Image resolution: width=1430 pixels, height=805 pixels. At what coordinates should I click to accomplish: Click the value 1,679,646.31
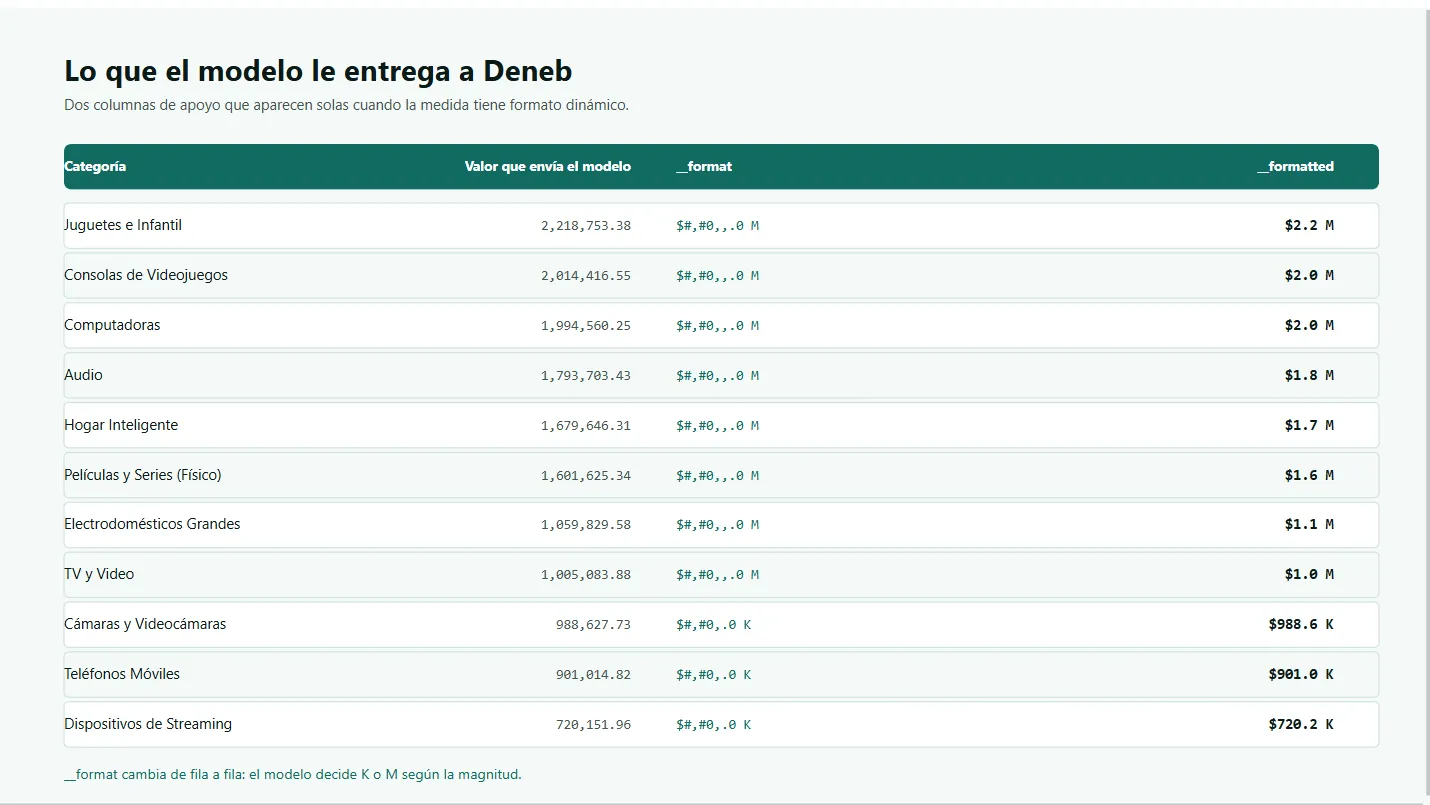(x=586, y=426)
